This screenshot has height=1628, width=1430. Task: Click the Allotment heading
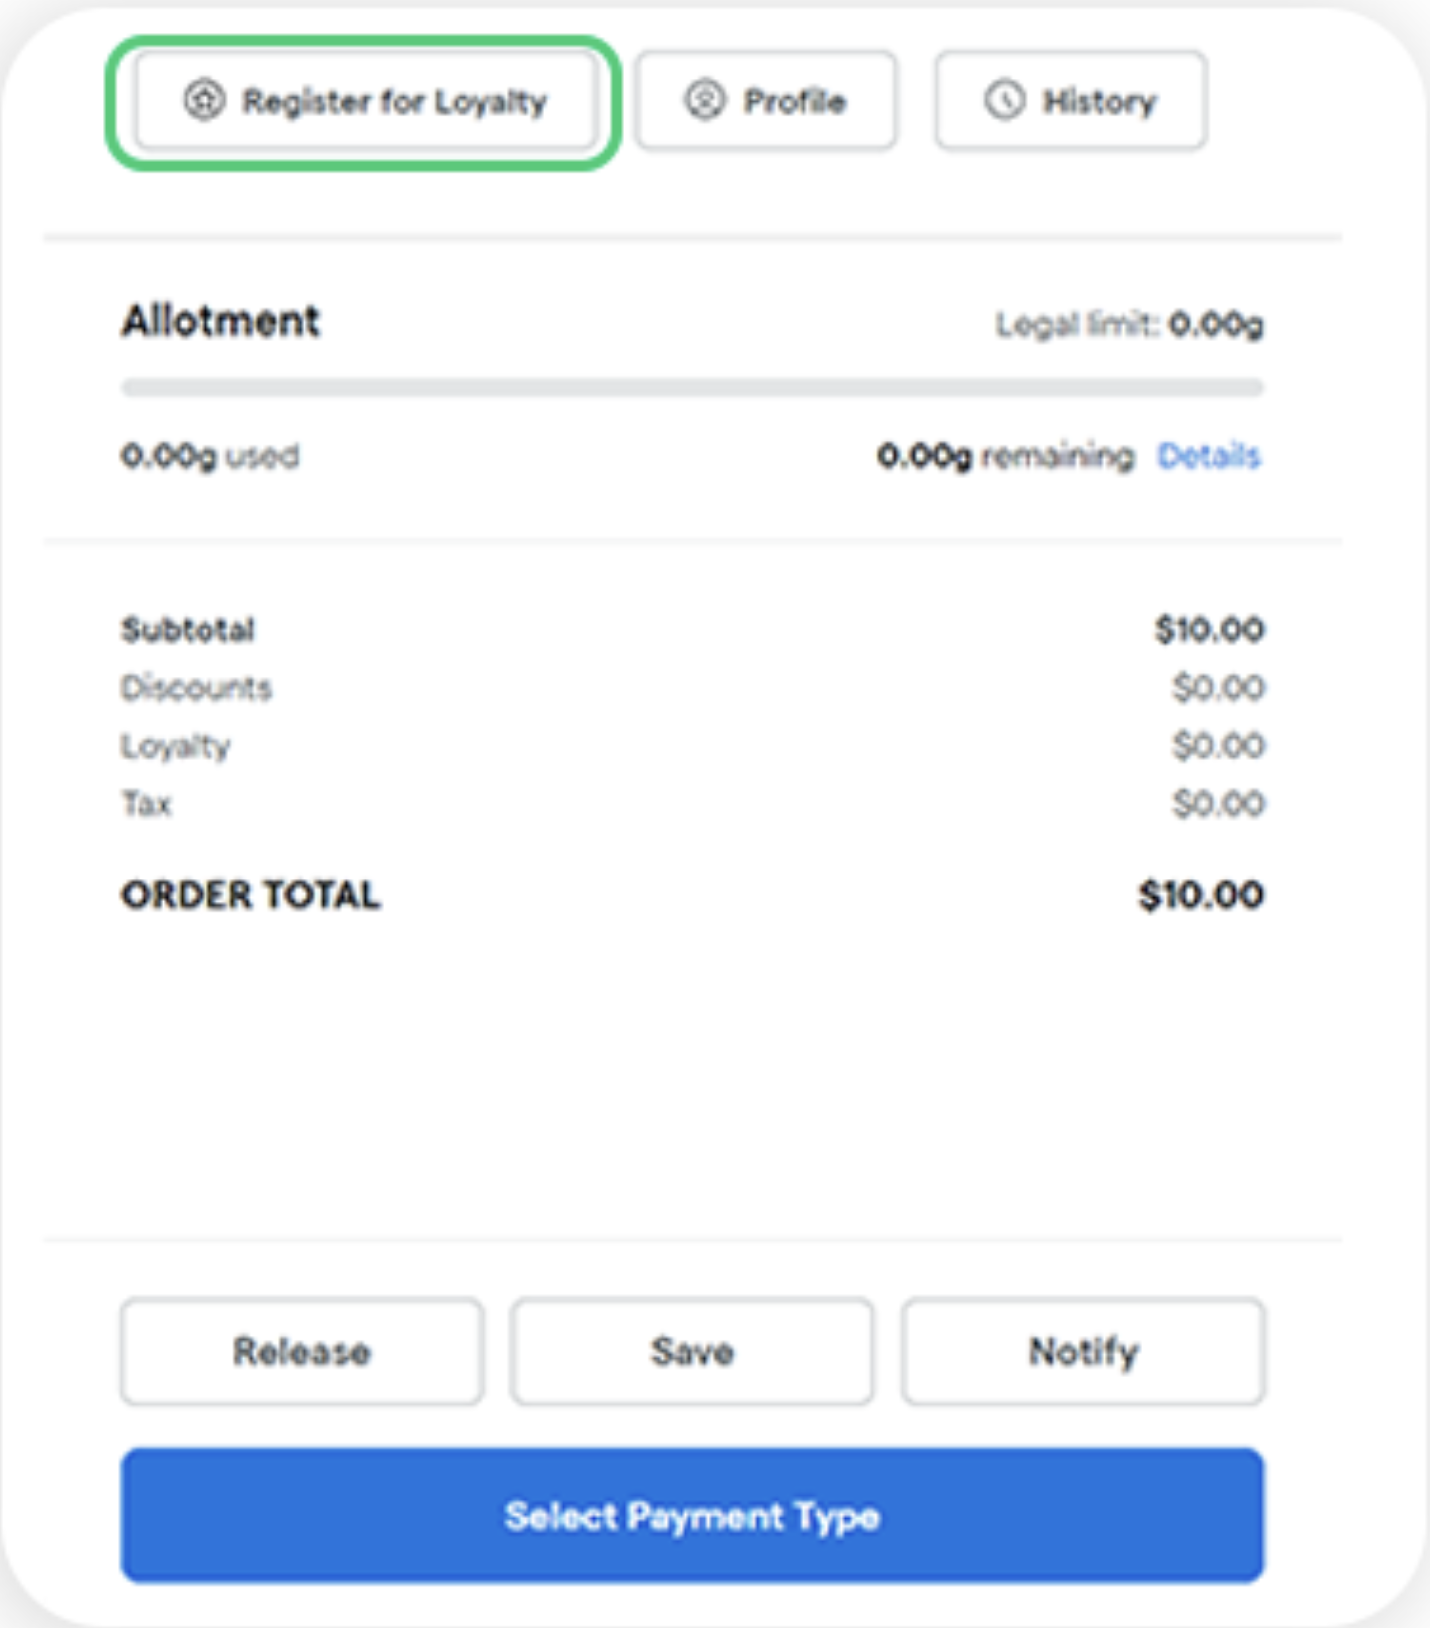(x=221, y=321)
